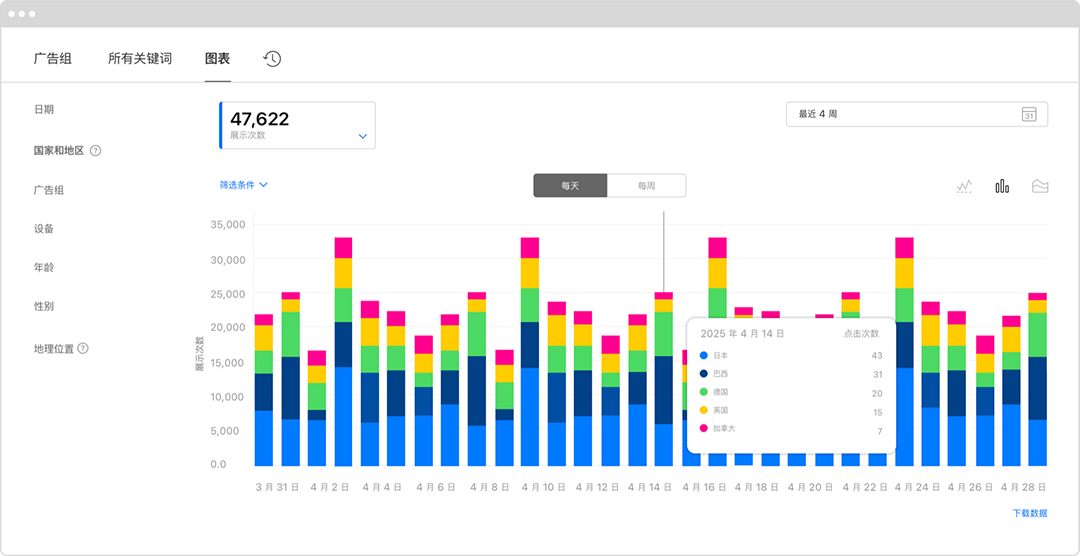Viewport: 1080px width, 556px height.
Task: Click the 47,622 impressions value
Action: pyautogui.click(x=260, y=119)
